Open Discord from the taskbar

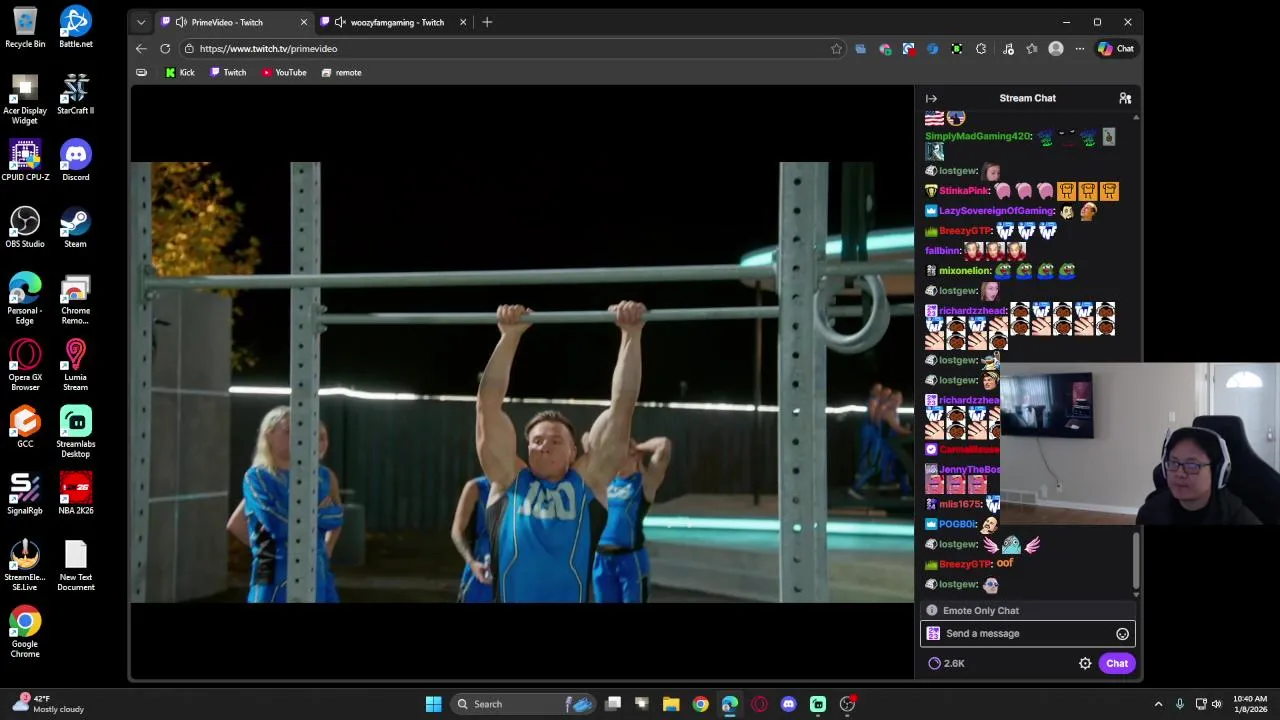pos(788,704)
